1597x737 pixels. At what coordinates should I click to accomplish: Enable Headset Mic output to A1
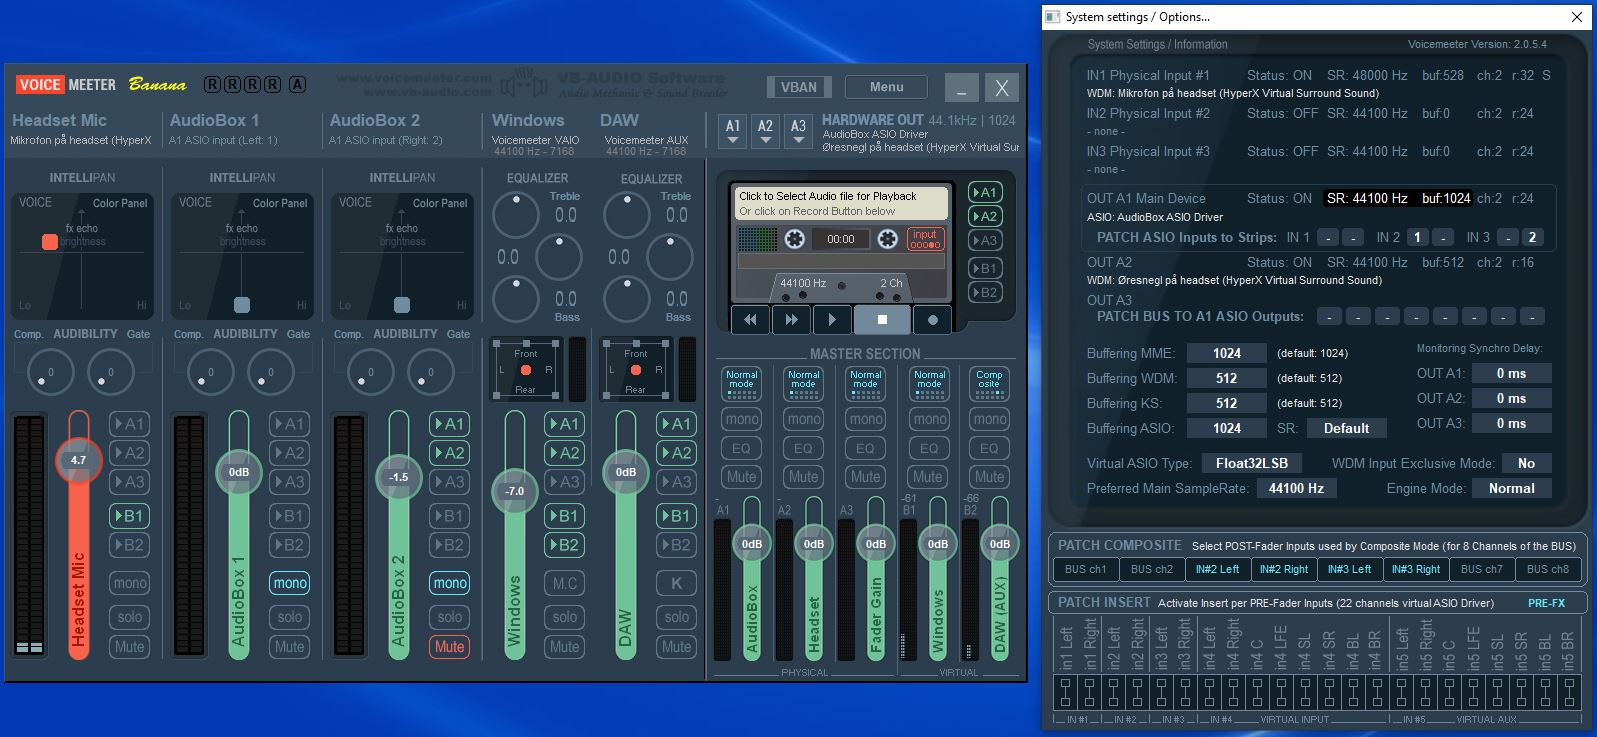(129, 424)
